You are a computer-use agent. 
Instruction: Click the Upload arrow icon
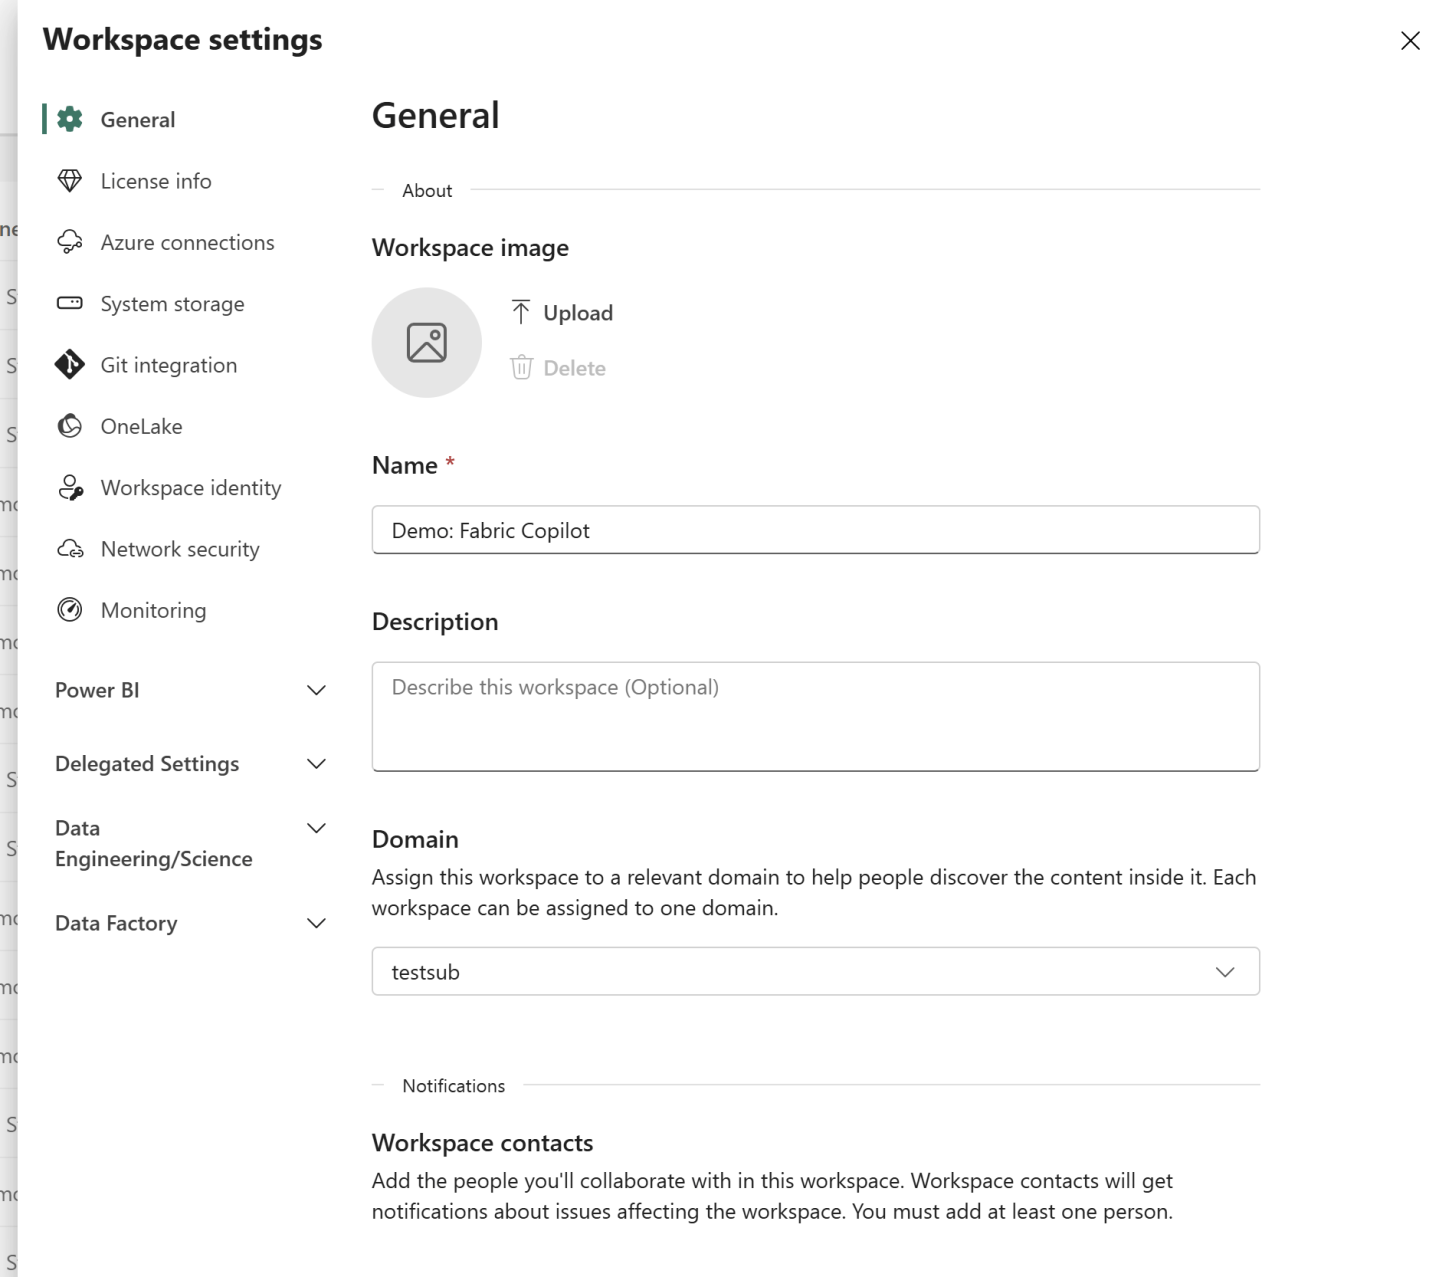521,312
